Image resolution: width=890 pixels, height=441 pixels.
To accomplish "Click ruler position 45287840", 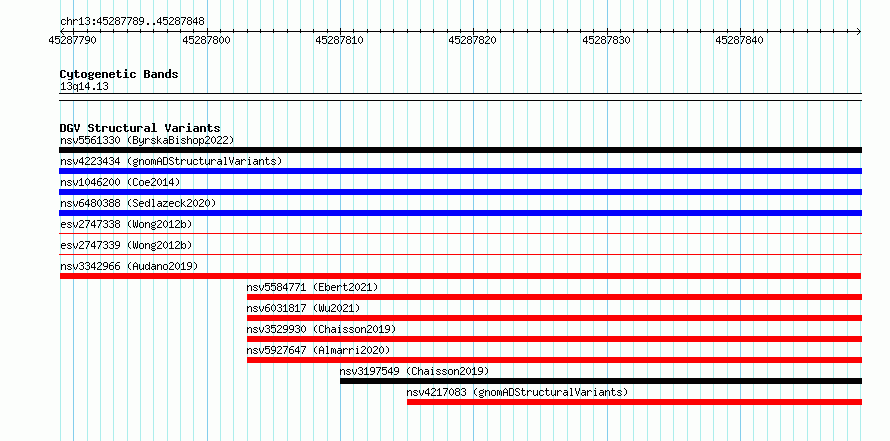I will click(x=740, y=40).
